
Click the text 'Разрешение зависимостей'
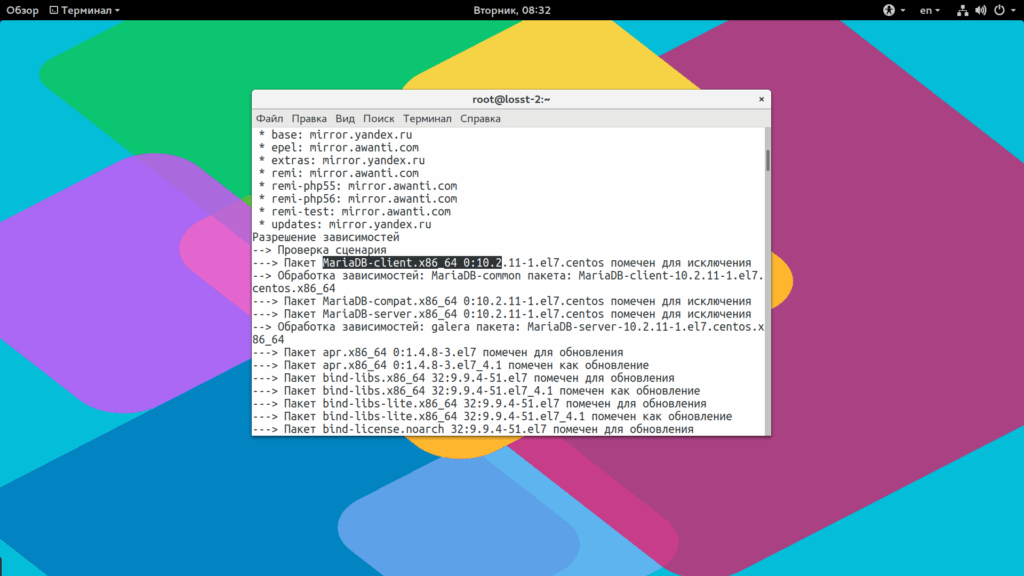(x=326, y=237)
